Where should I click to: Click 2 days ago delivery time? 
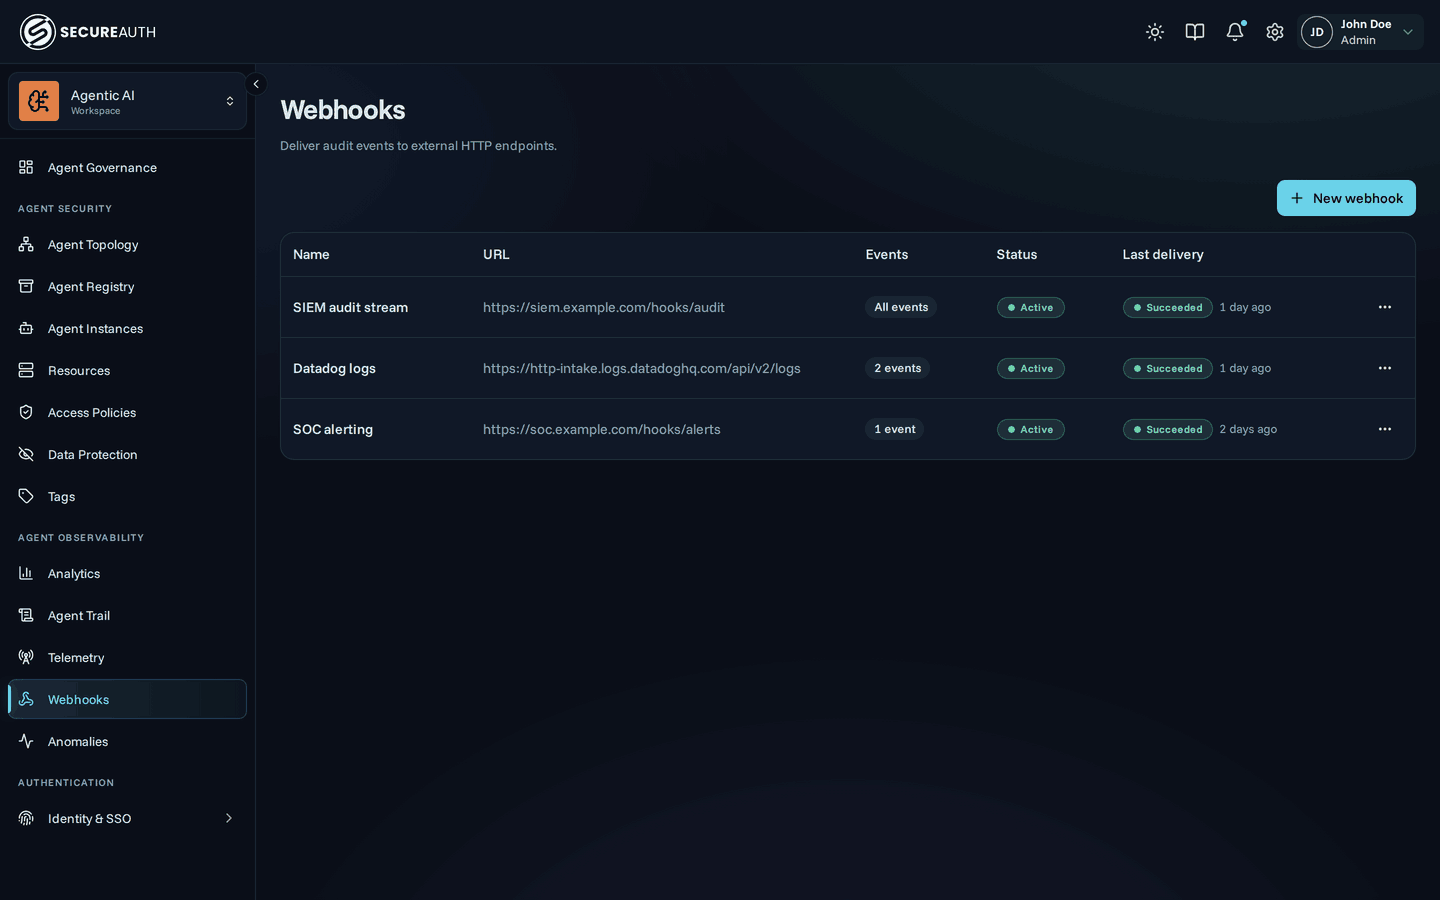point(1248,429)
